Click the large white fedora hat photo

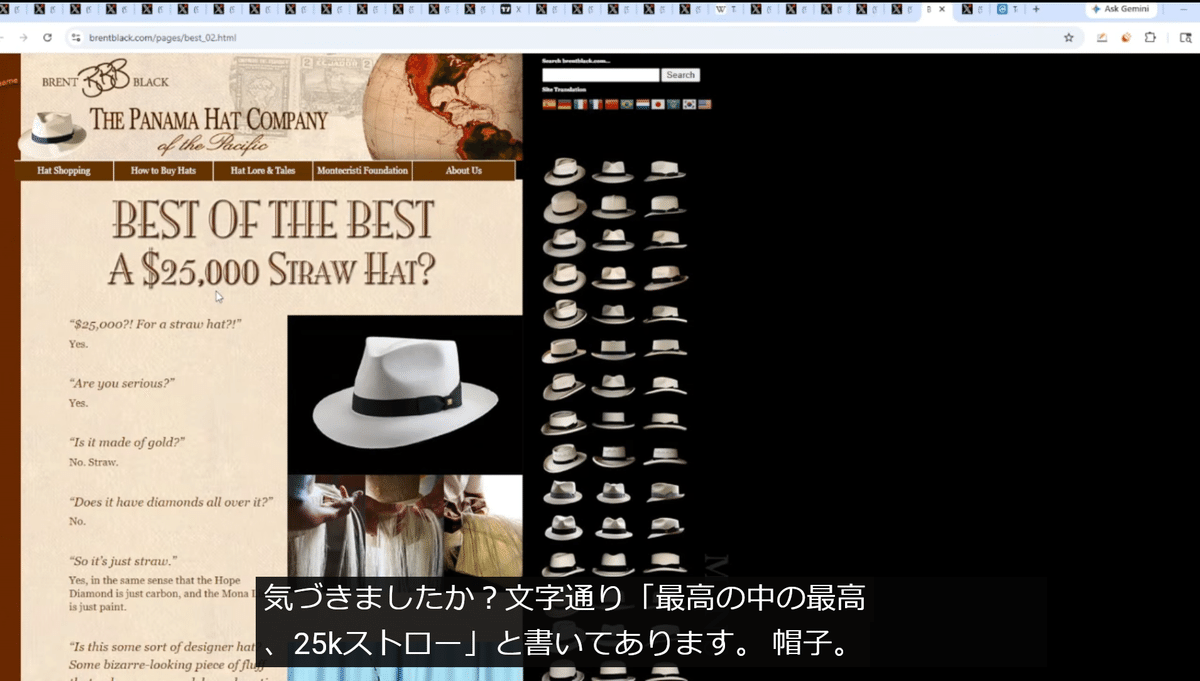click(406, 395)
